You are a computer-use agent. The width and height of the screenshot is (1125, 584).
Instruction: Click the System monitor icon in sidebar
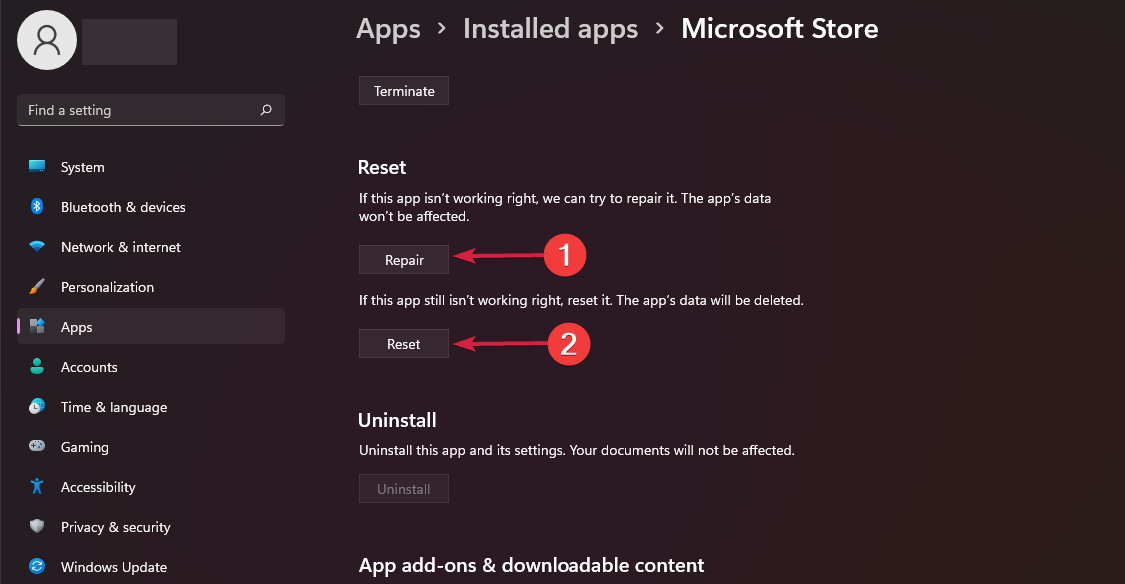click(37, 167)
